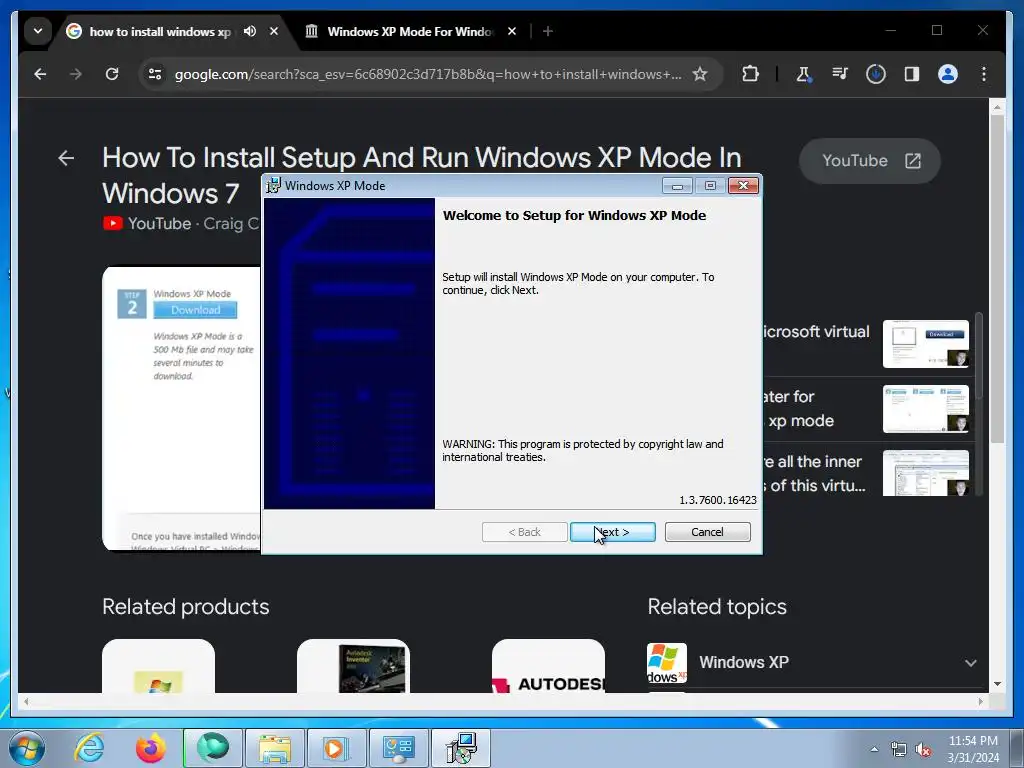Click the google.com URL in the address bar
The width and height of the screenshot is (1024, 768).
[x=428, y=74]
